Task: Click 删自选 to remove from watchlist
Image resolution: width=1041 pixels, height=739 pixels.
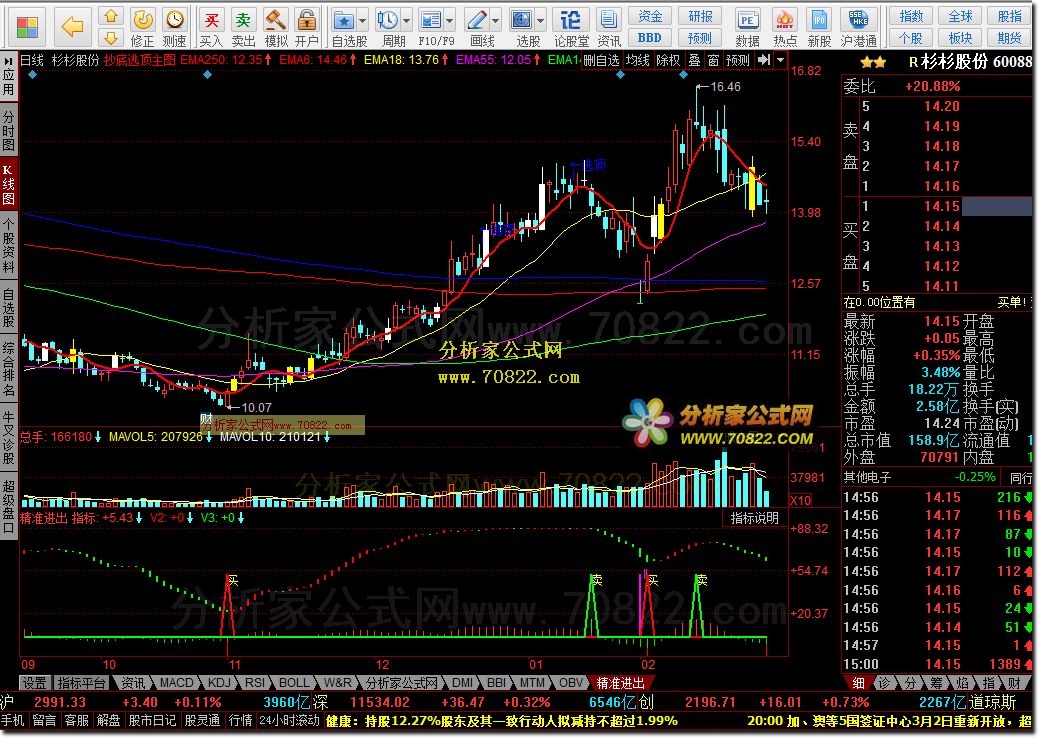Action: coord(601,60)
